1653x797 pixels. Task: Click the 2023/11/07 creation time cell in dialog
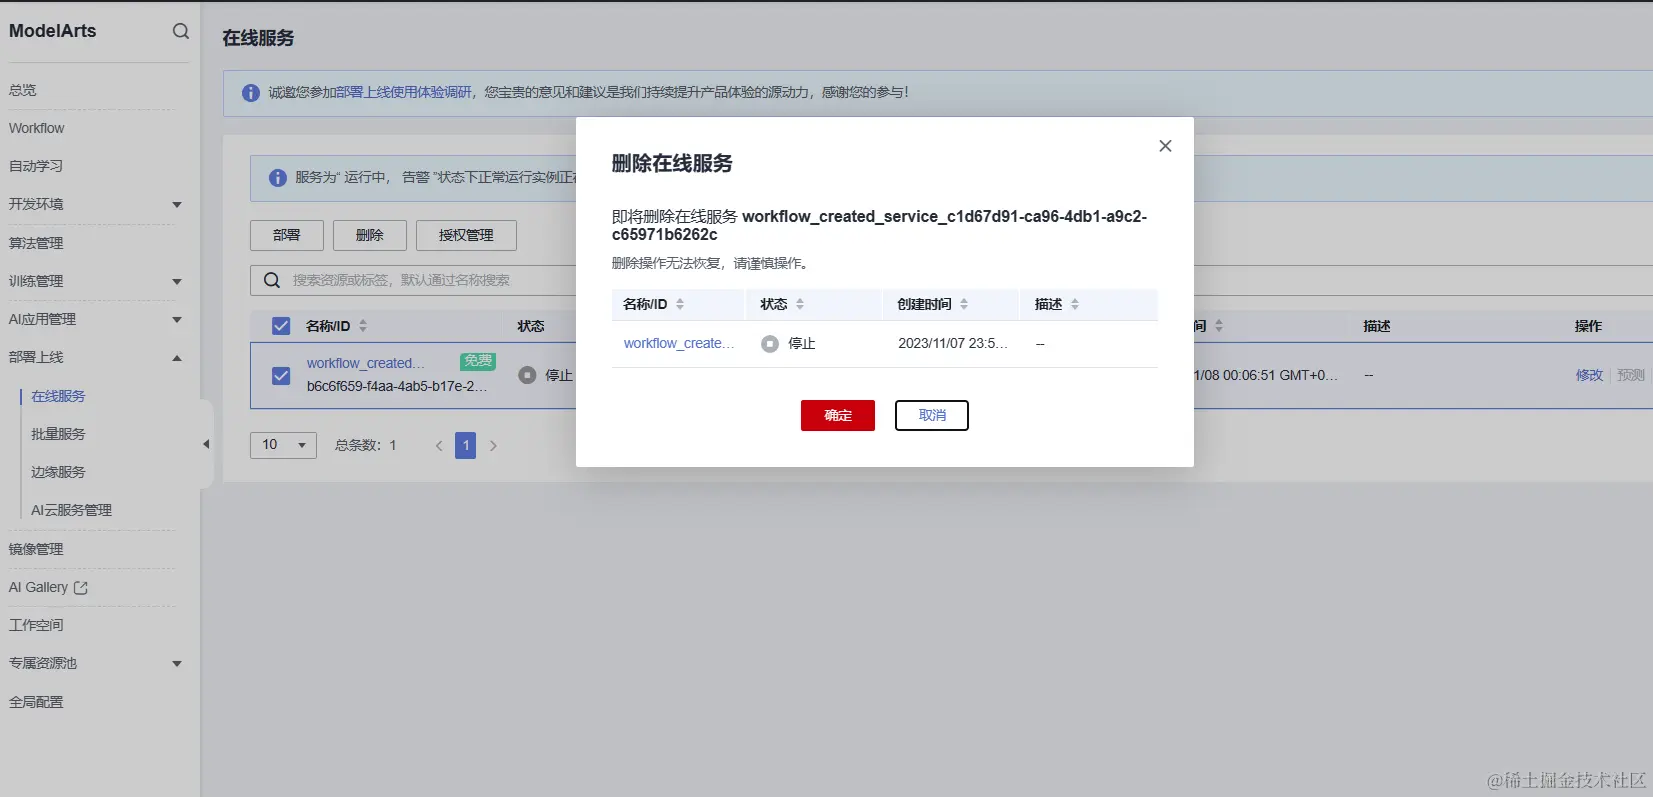[953, 343]
